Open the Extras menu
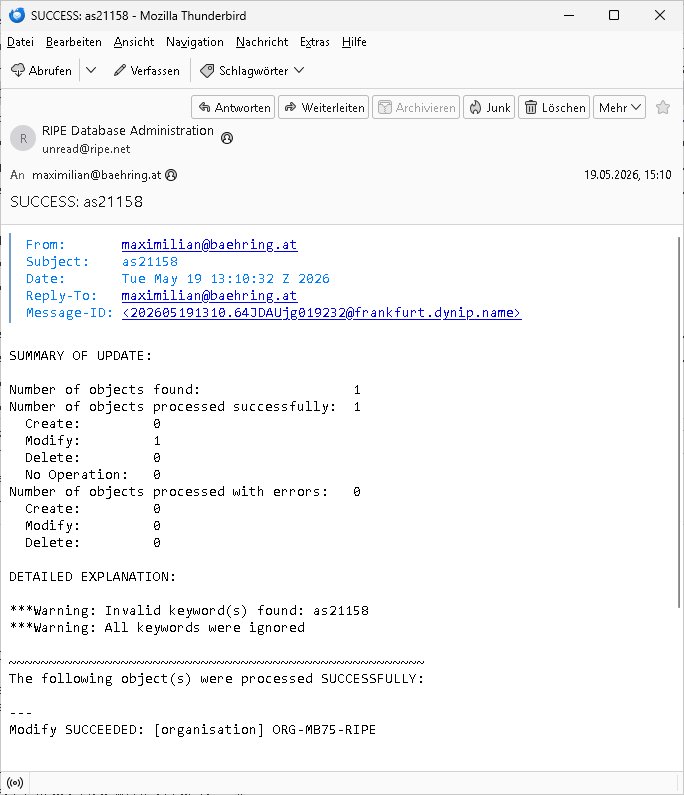 tap(315, 42)
